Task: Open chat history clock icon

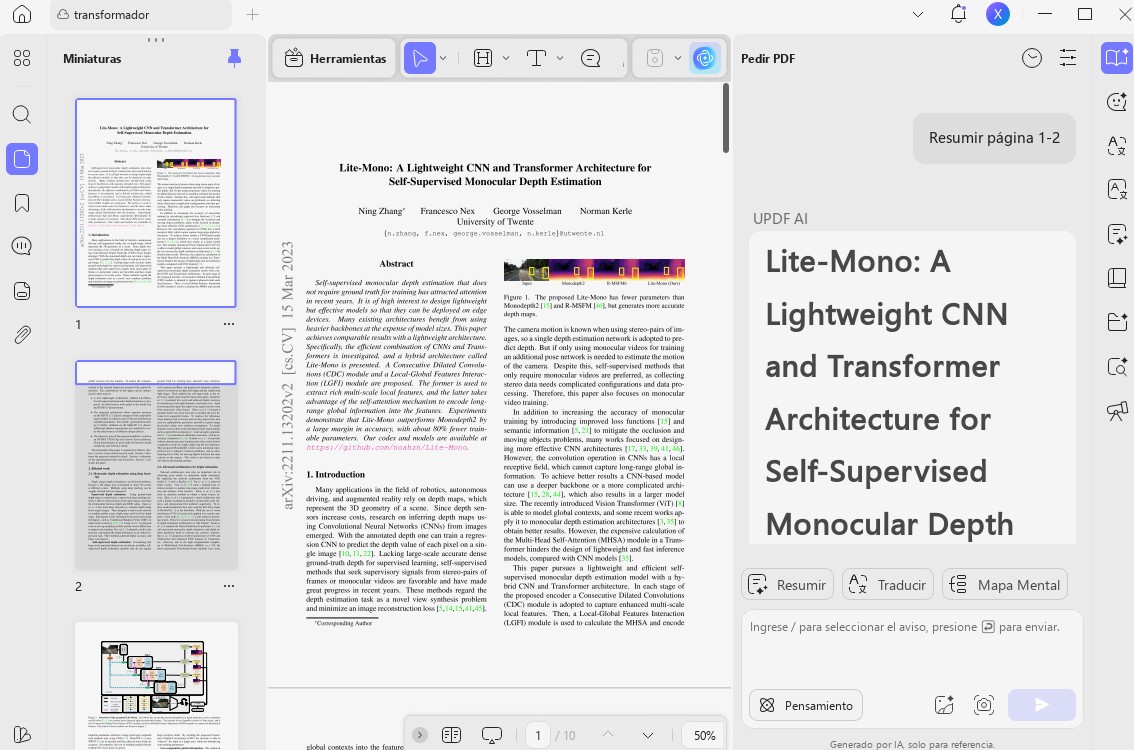Action: (x=1032, y=58)
